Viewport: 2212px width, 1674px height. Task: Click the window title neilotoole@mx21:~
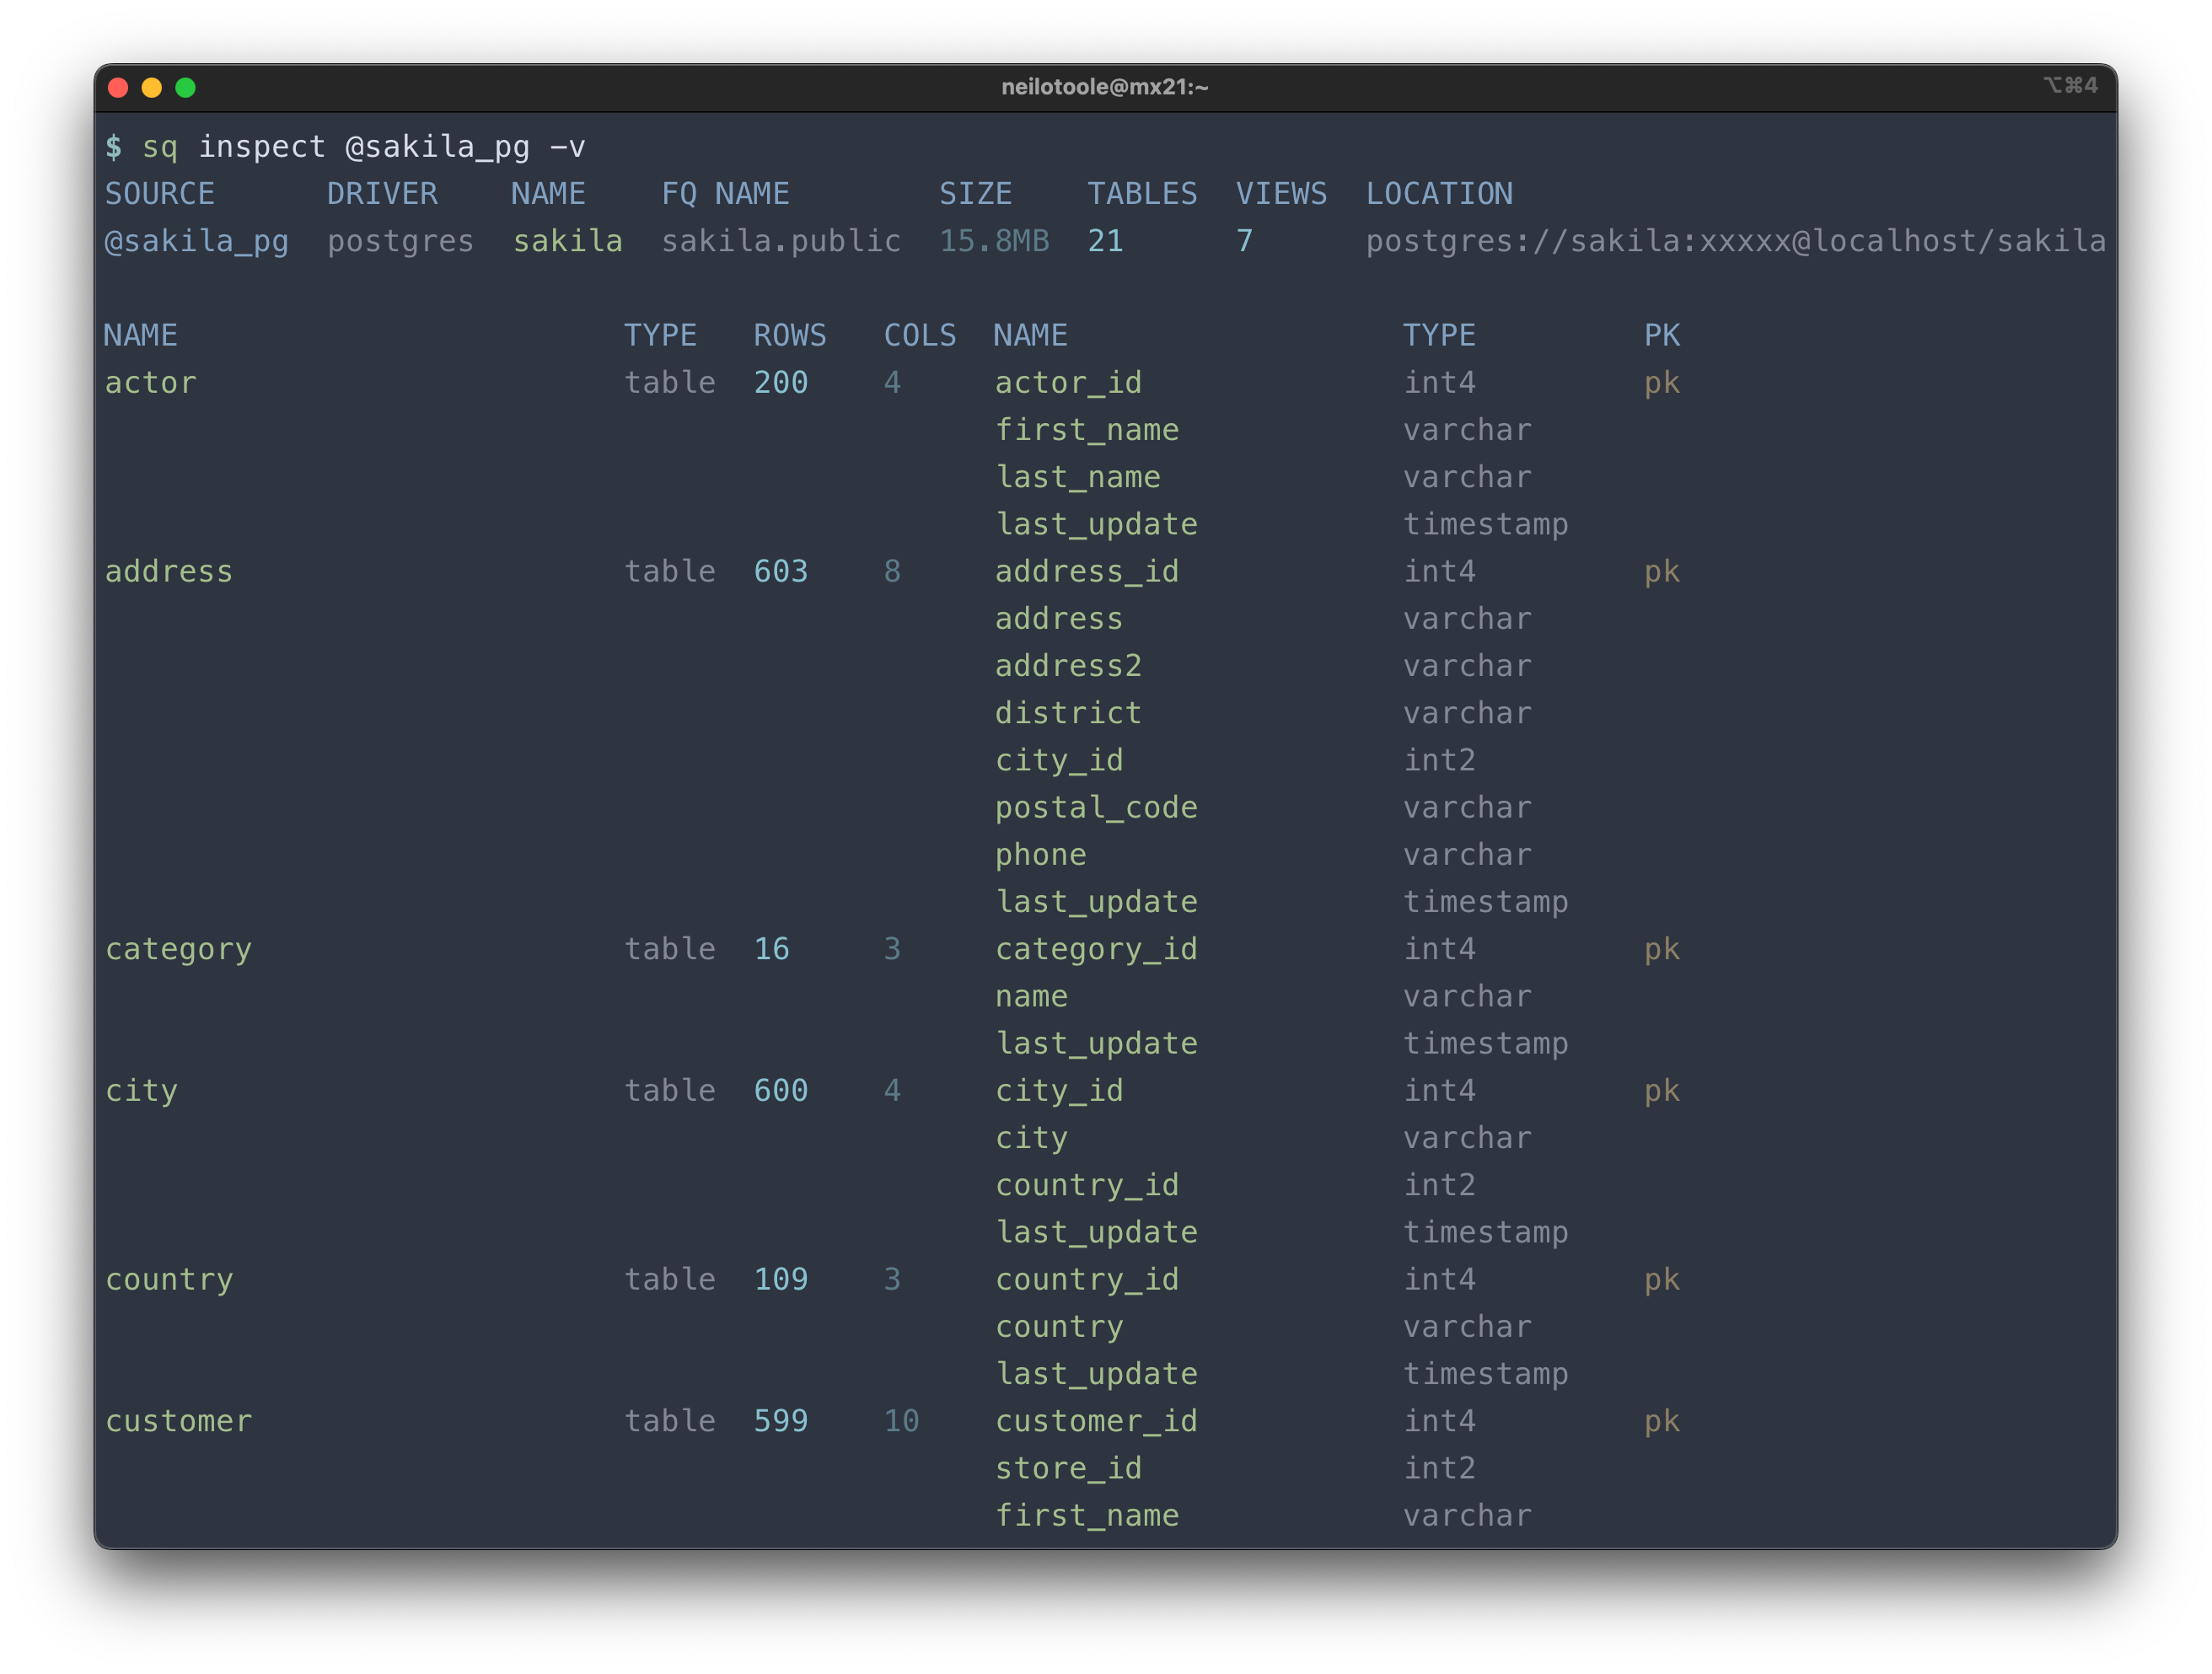1105,87
